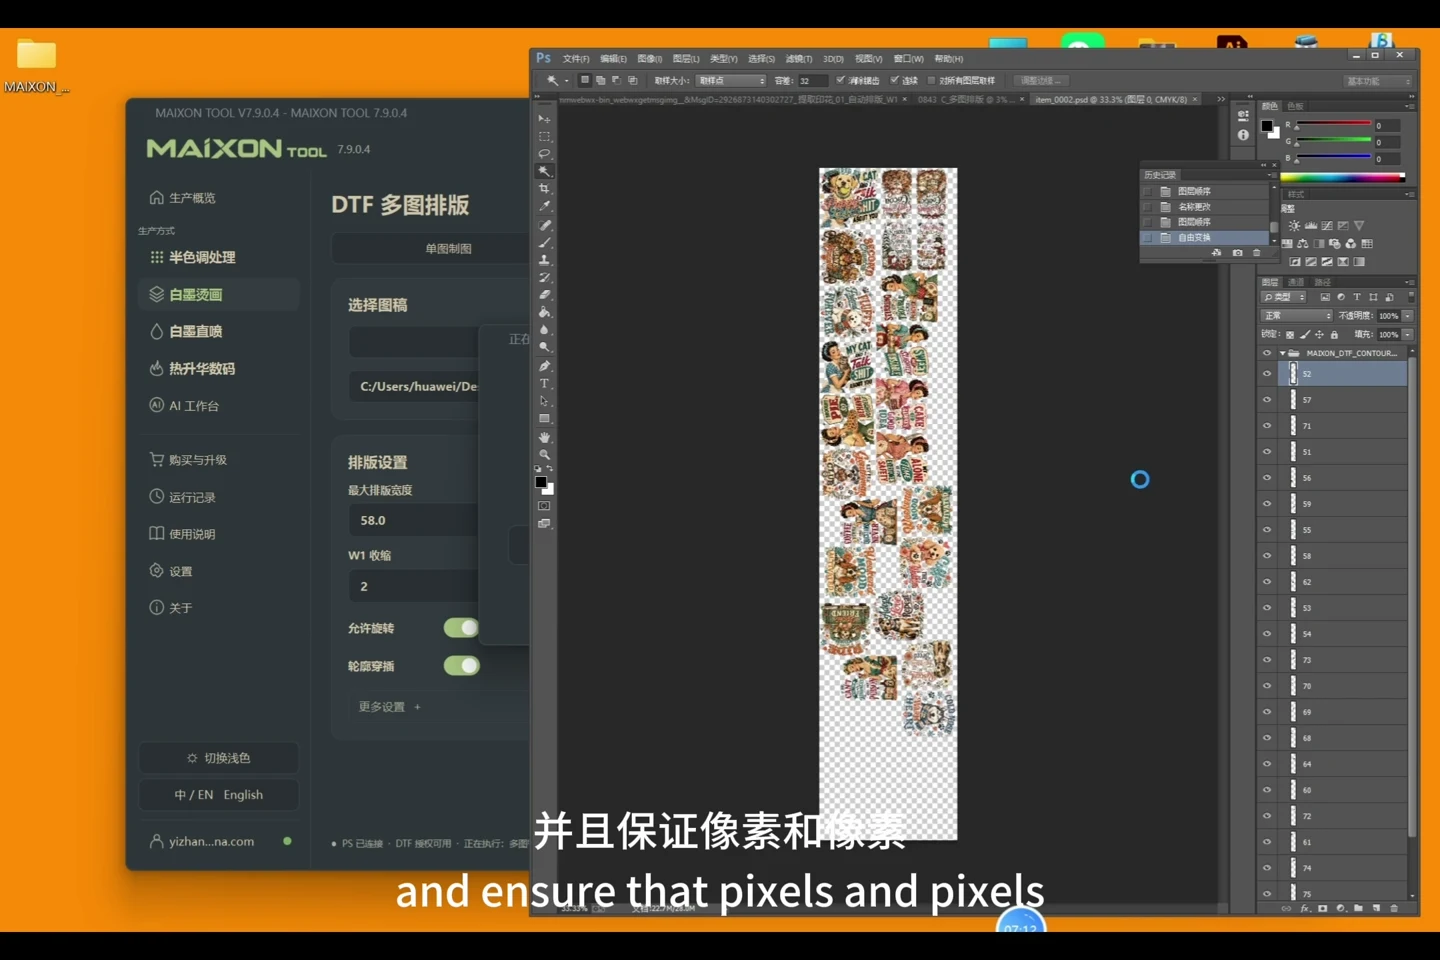This screenshot has width=1440, height=960.
Task: Switch to the 通道 panel tab
Action: tap(1296, 283)
